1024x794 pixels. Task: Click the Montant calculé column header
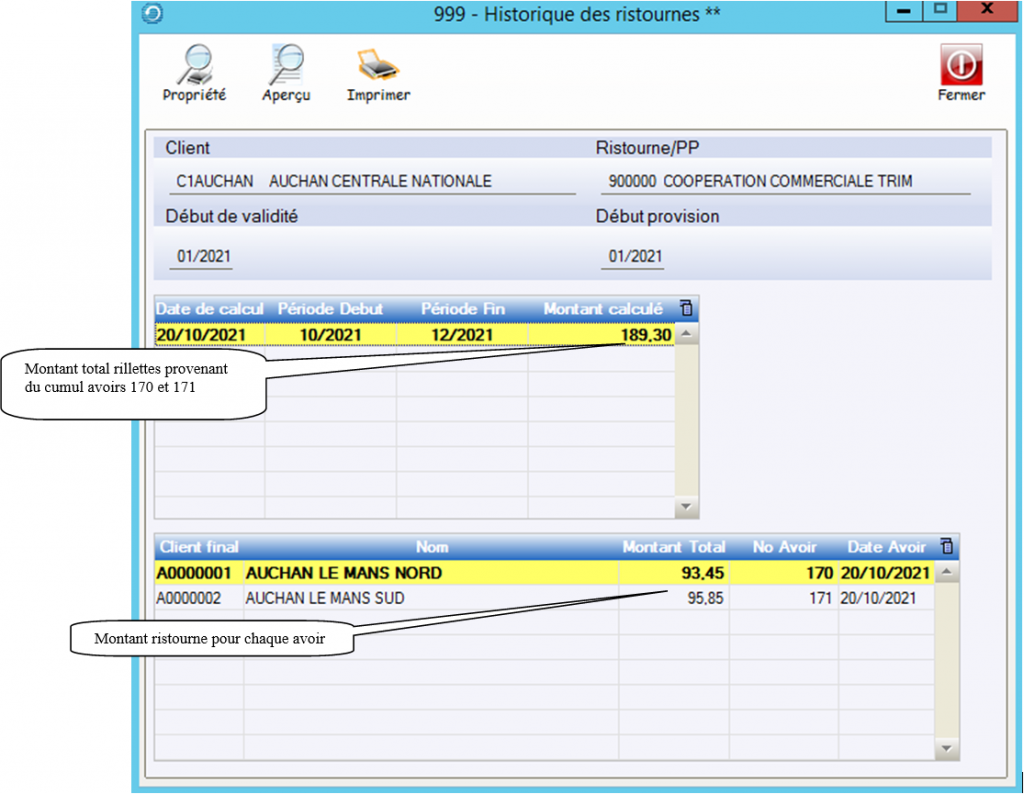coord(602,308)
